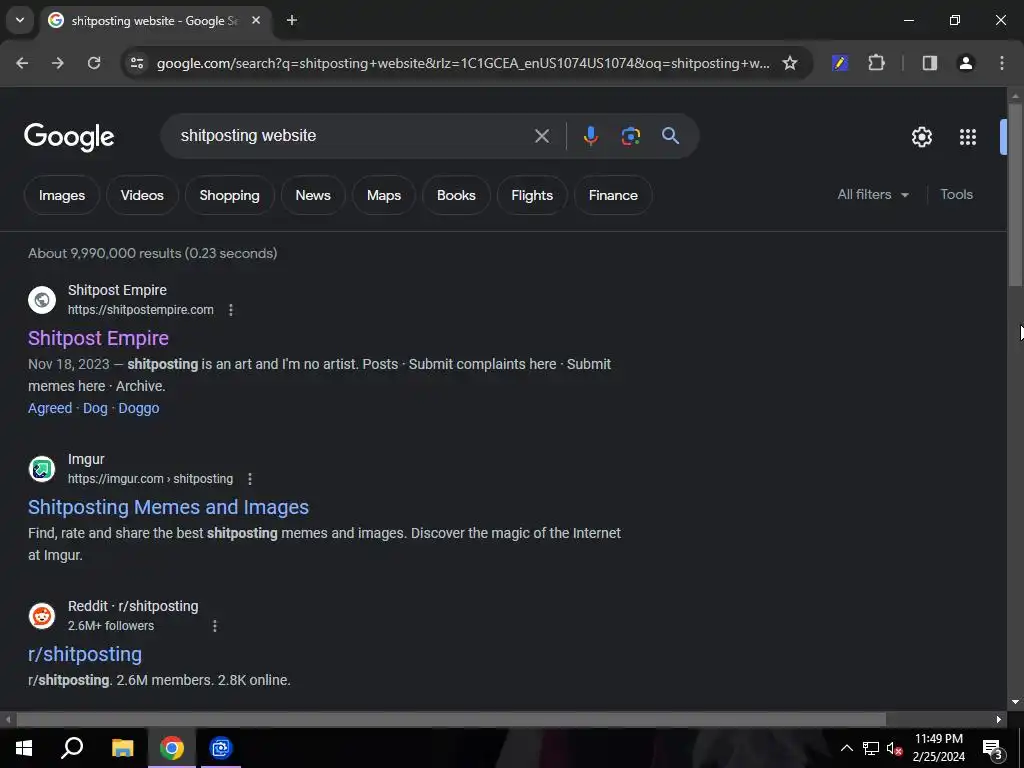
Task: Go forward in browser history
Action: tap(58, 63)
